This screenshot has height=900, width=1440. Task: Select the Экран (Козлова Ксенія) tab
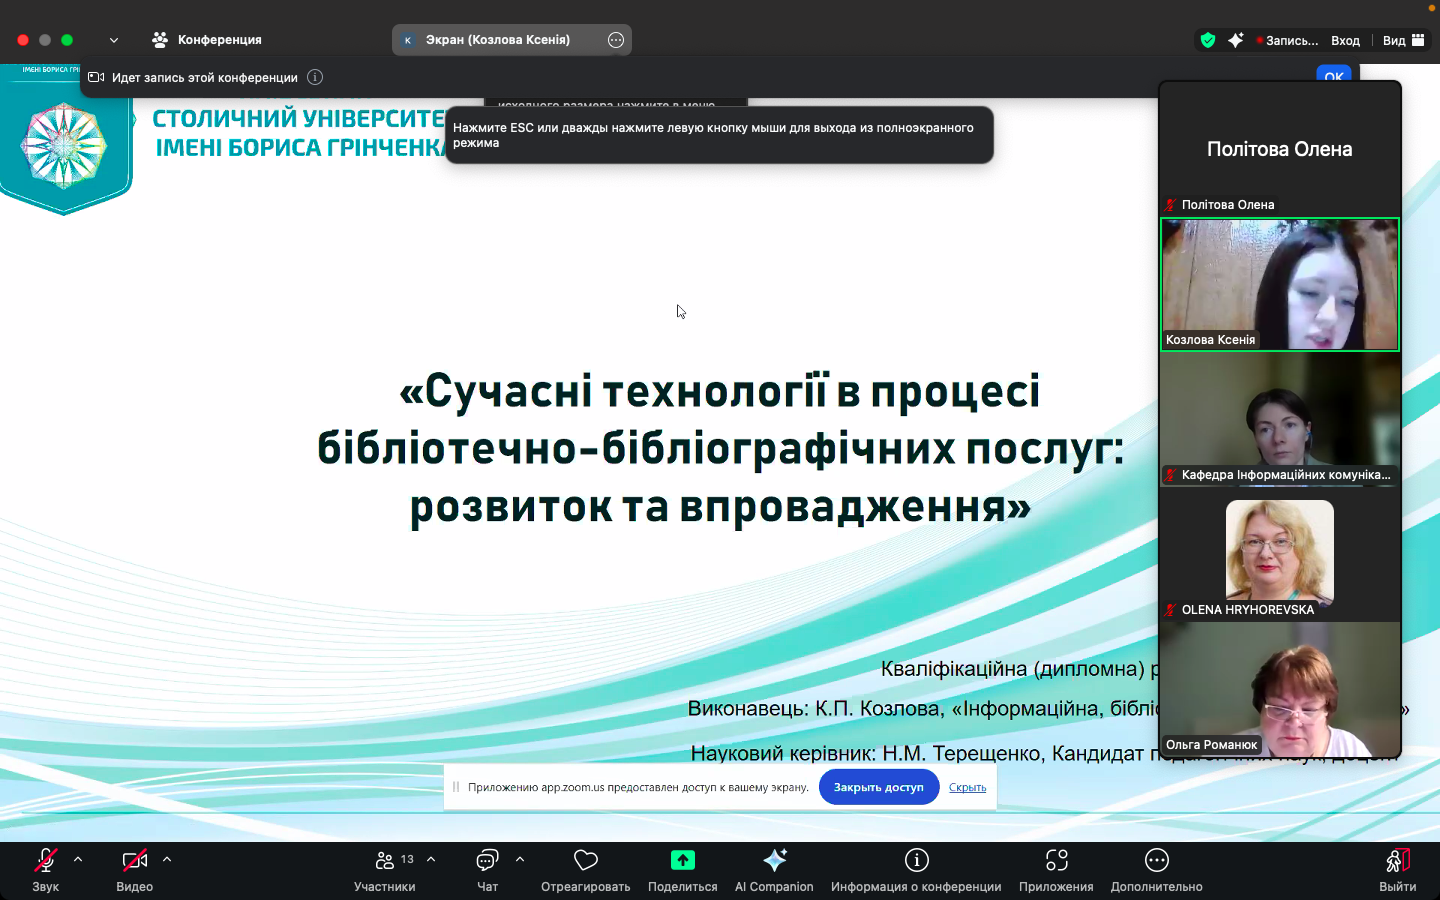coord(497,40)
